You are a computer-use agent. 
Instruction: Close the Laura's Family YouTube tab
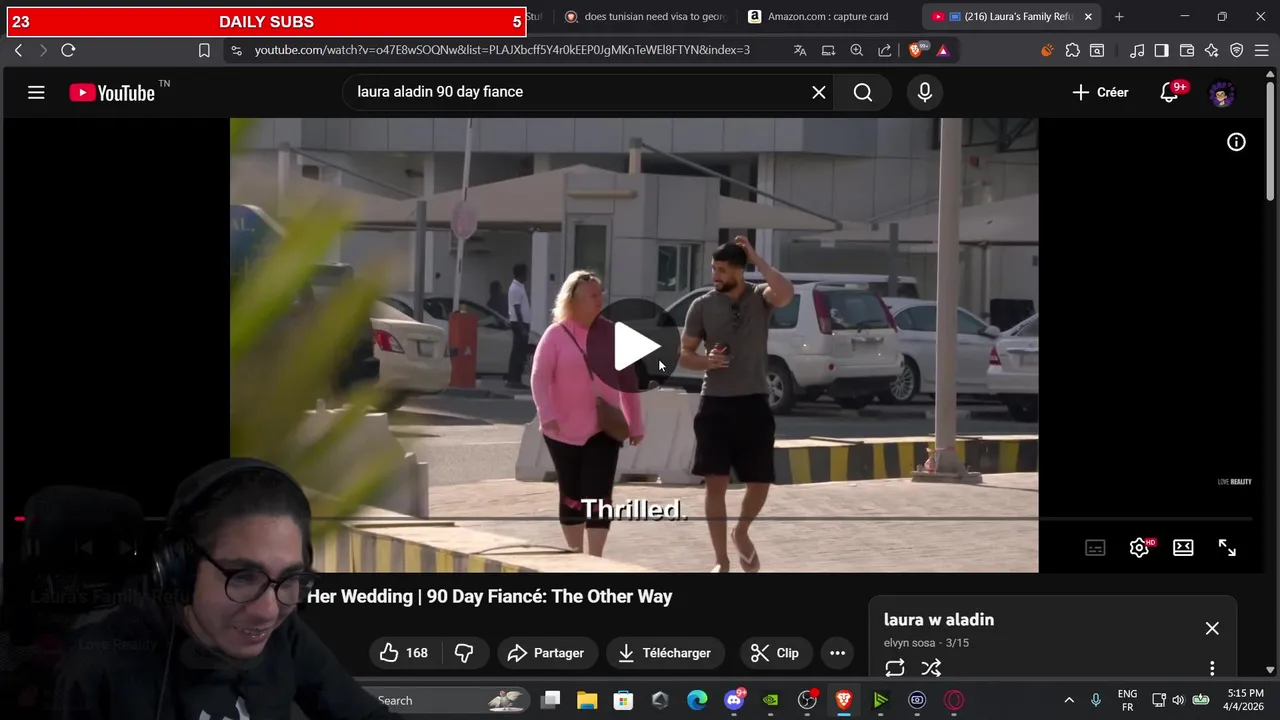(1088, 16)
